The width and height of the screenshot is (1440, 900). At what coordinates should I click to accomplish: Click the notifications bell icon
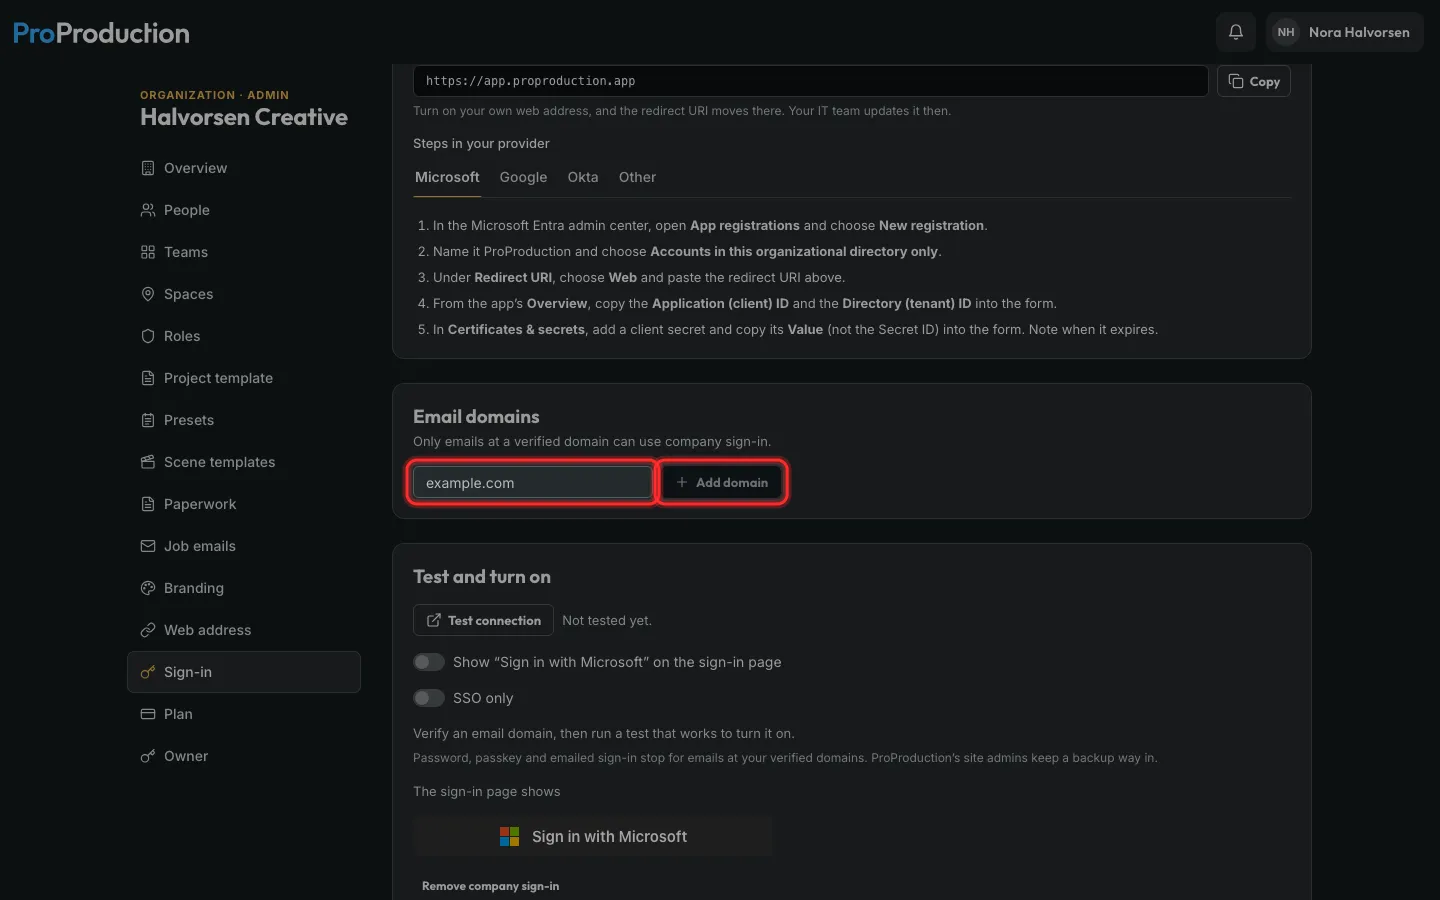click(1236, 32)
